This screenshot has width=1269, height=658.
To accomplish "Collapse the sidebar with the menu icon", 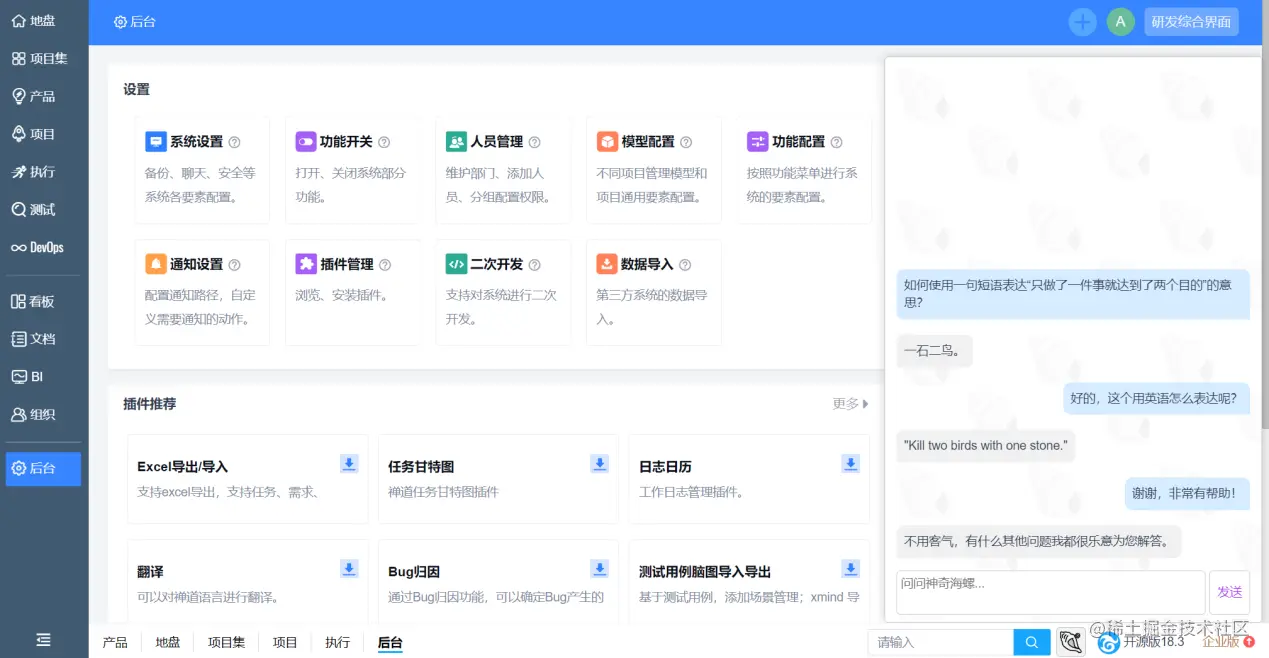I will (x=44, y=640).
